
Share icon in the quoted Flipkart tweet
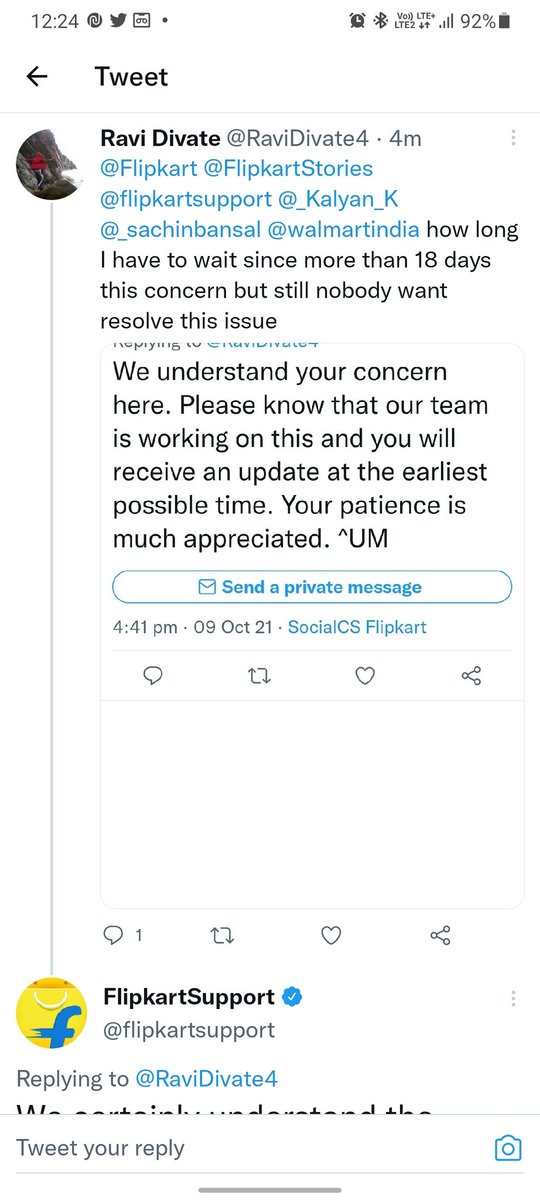tap(472, 677)
